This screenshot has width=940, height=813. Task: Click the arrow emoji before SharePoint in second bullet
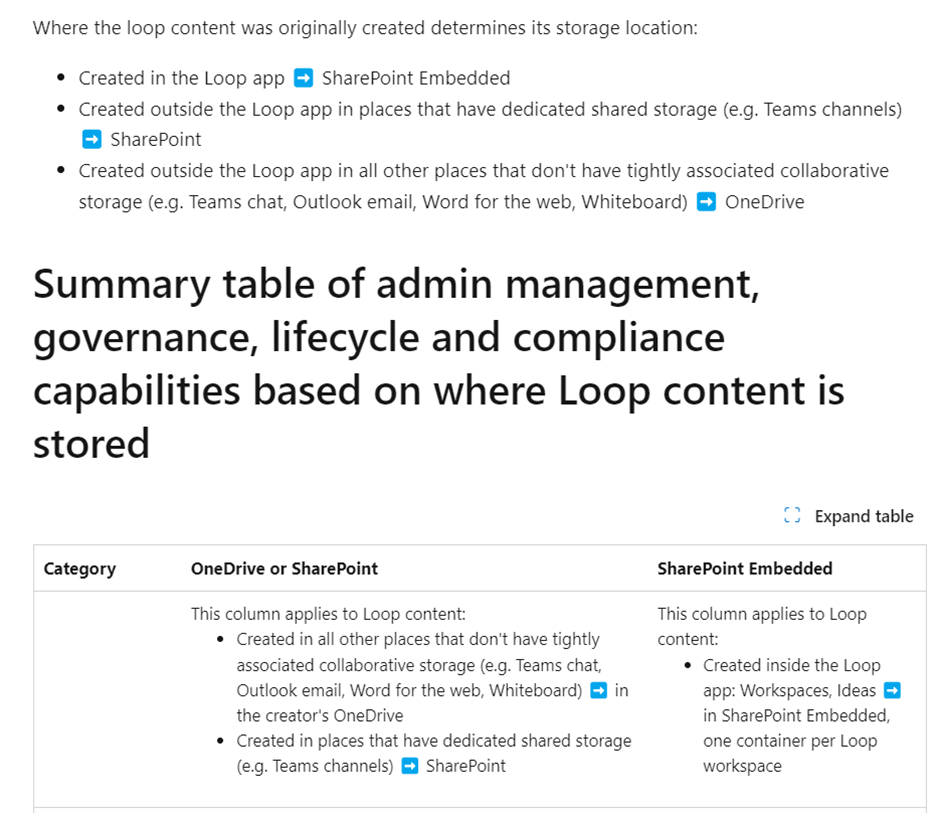click(x=92, y=139)
